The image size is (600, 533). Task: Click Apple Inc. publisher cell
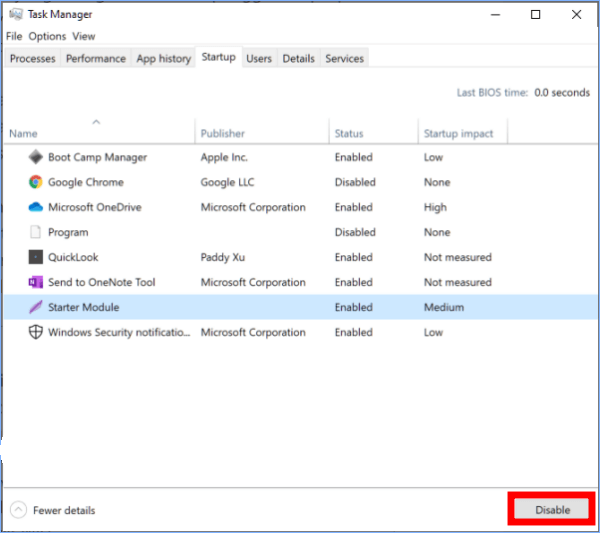(x=224, y=157)
